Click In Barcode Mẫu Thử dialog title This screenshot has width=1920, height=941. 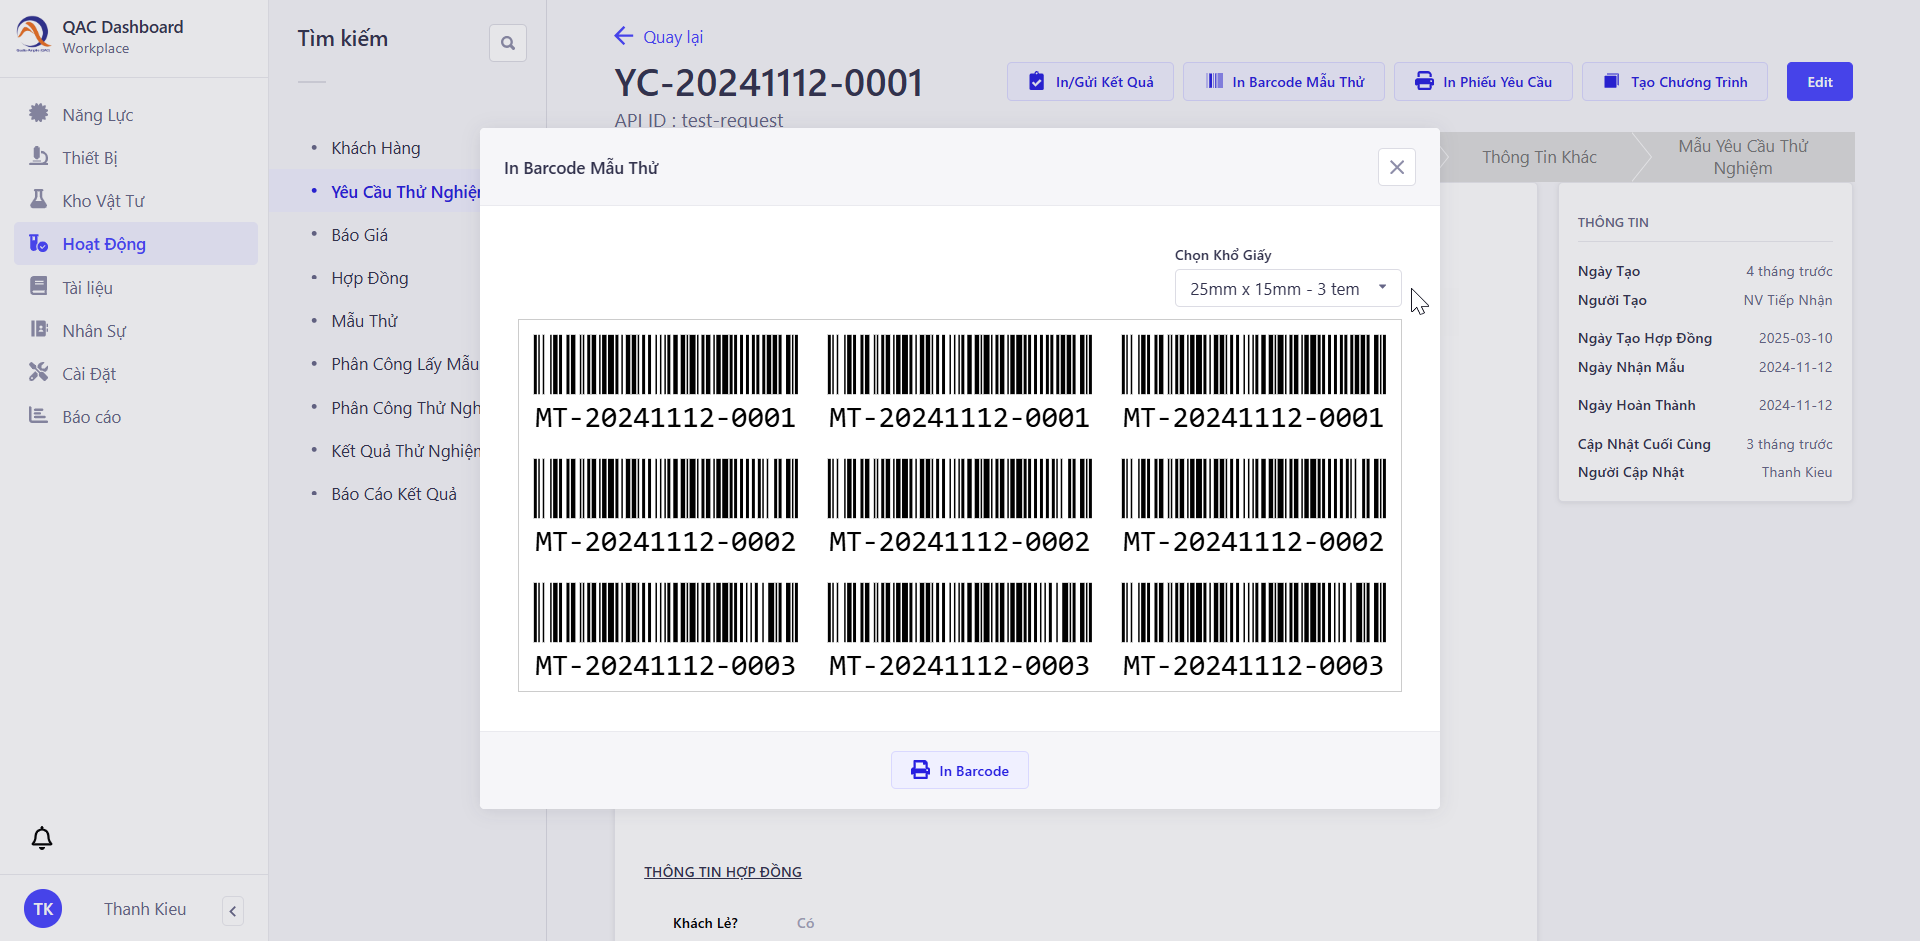[581, 168]
